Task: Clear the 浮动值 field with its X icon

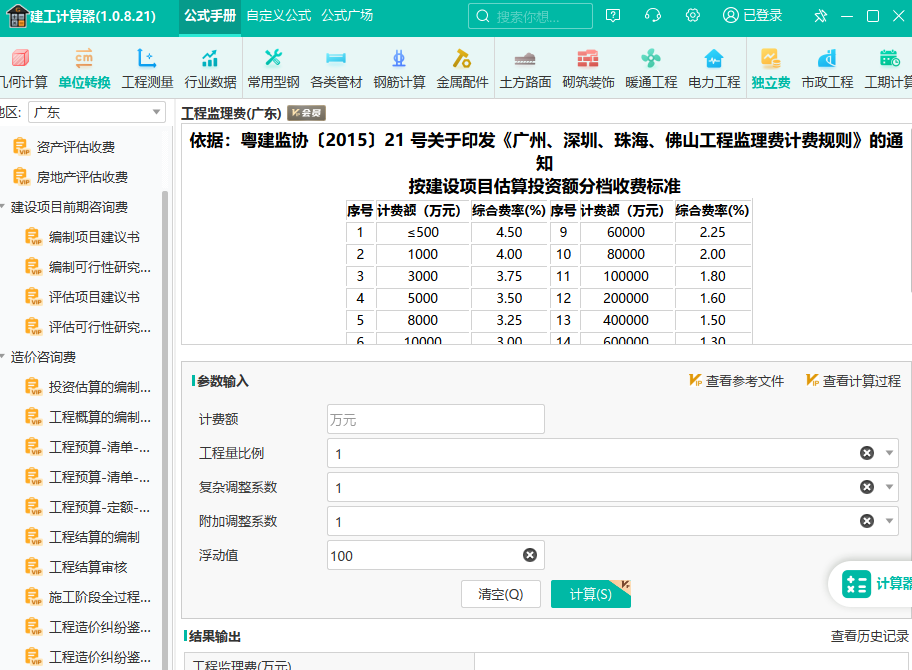Action: point(529,555)
